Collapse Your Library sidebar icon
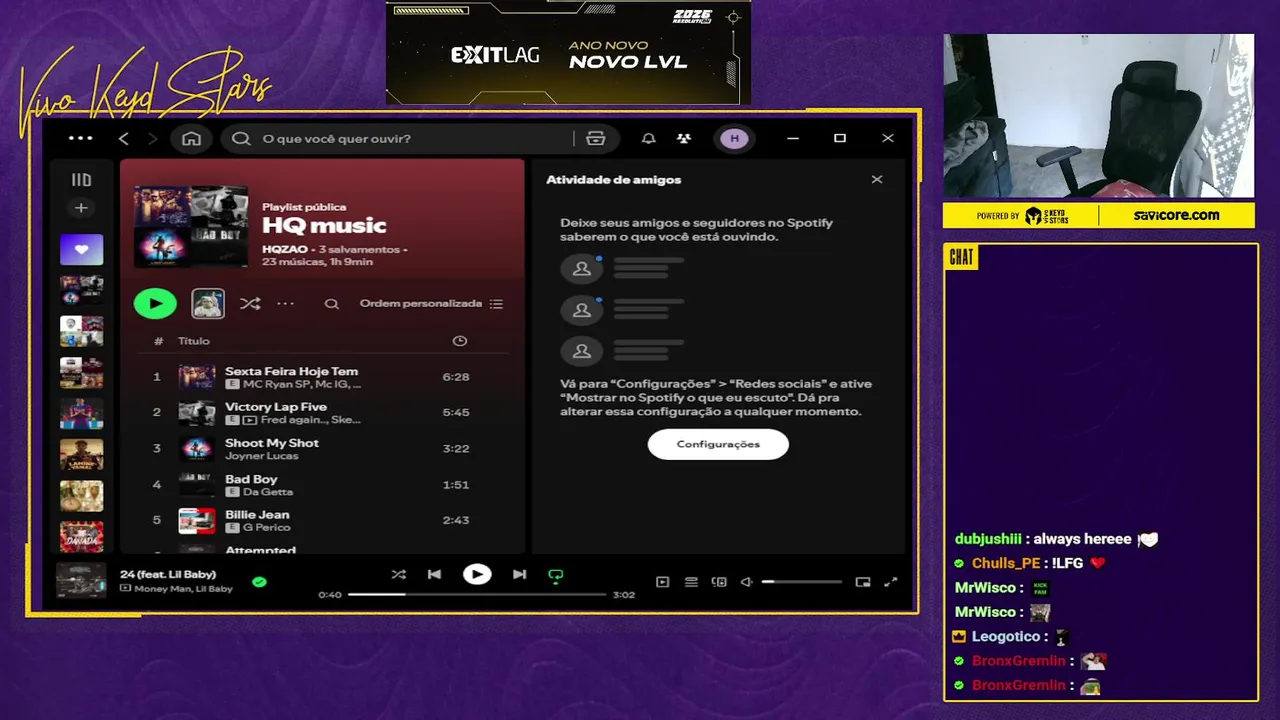 [x=81, y=180]
